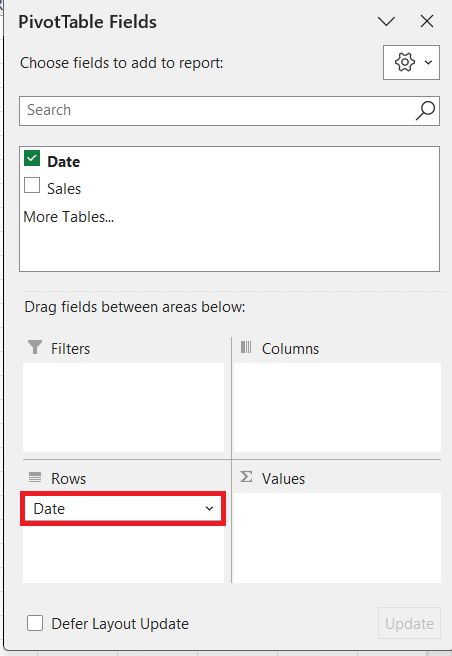Check the Sales field checkbox
Viewport: 452px width, 656px height.
[x=32, y=185]
